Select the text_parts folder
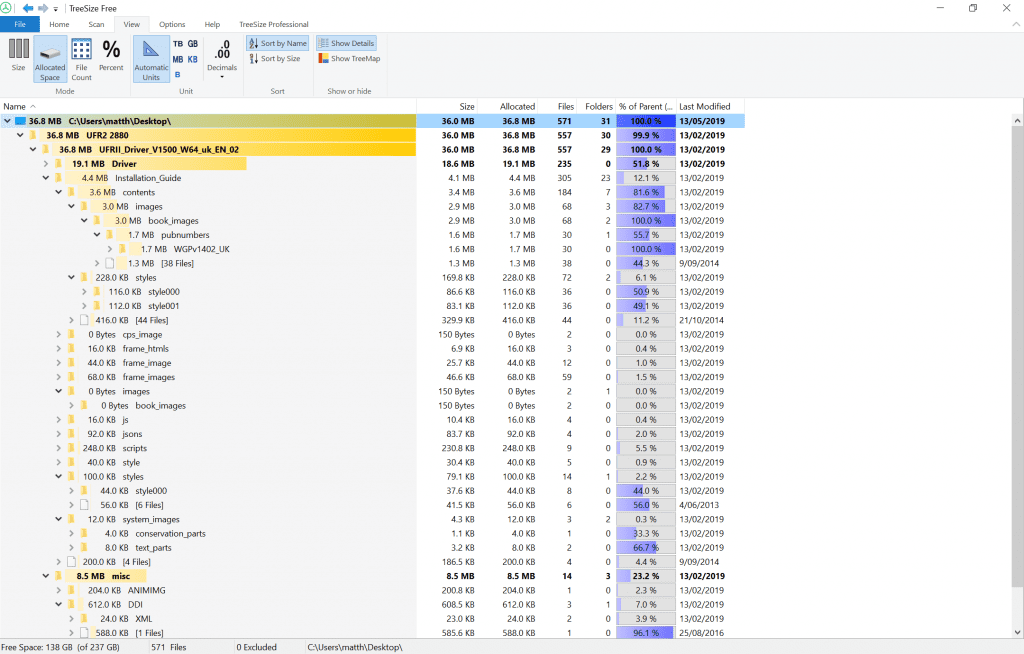The width and height of the screenshot is (1024, 654). tap(153, 548)
